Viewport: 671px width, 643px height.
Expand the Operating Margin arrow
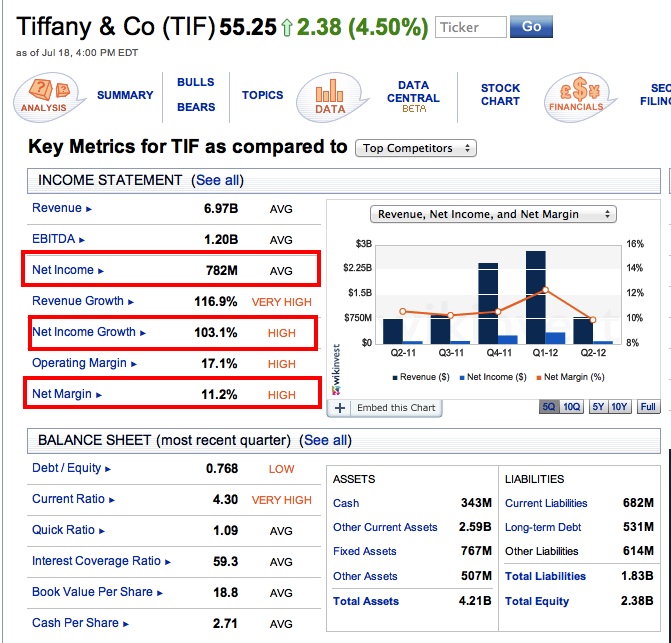click(134, 364)
